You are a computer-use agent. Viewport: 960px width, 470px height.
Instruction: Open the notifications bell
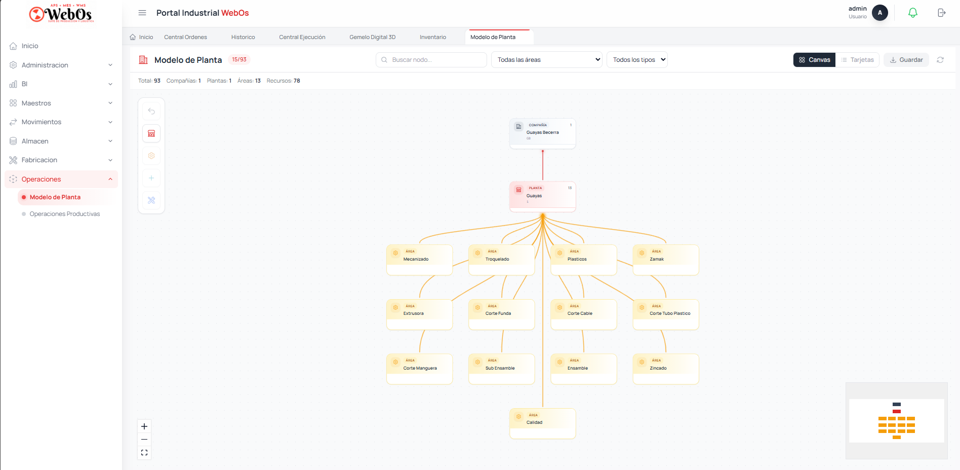click(x=912, y=13)
